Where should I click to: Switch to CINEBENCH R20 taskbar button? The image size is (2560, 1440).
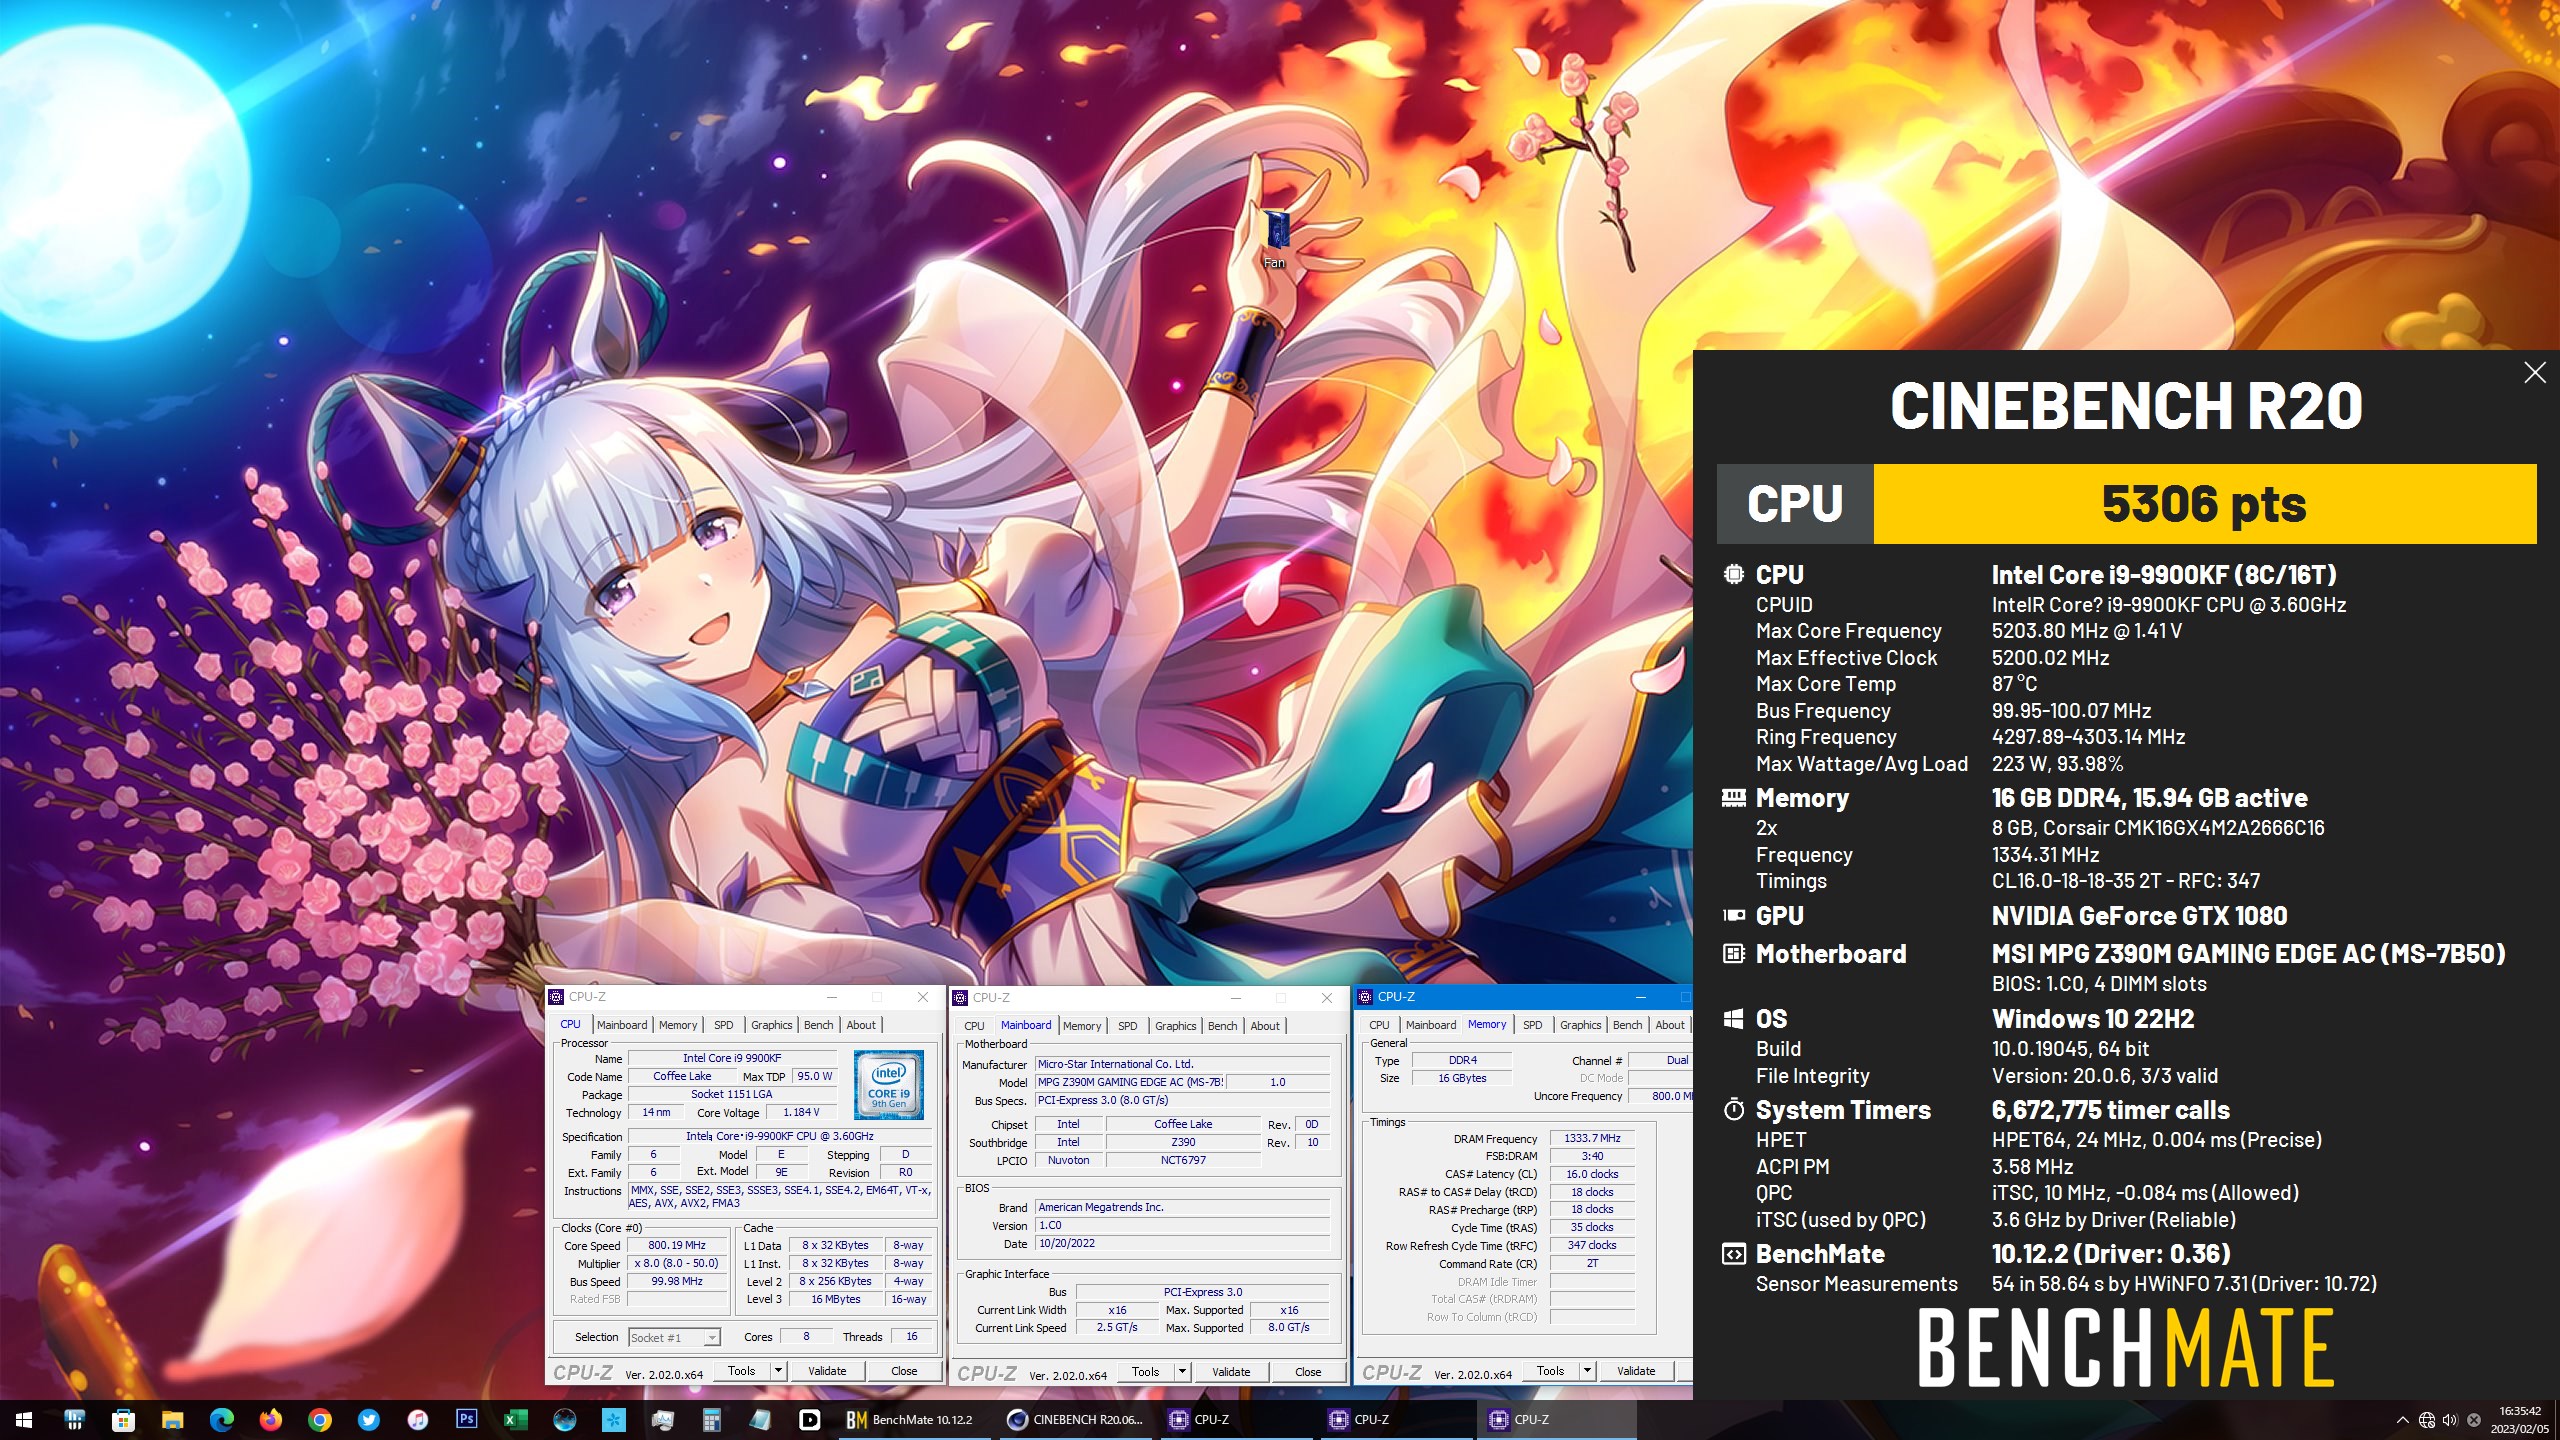pyautogui.click(x=1075, y=1419)
